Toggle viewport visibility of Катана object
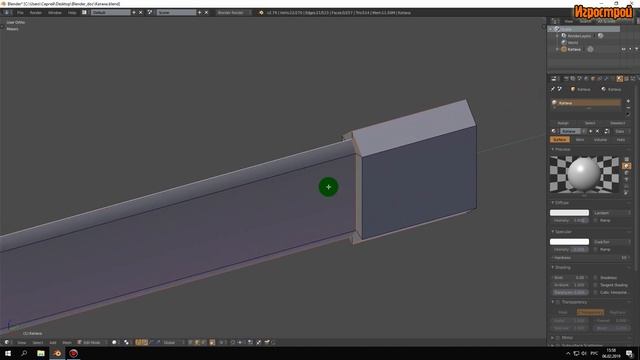This screenshot has width=640, height=360. [x=623, y=49]
